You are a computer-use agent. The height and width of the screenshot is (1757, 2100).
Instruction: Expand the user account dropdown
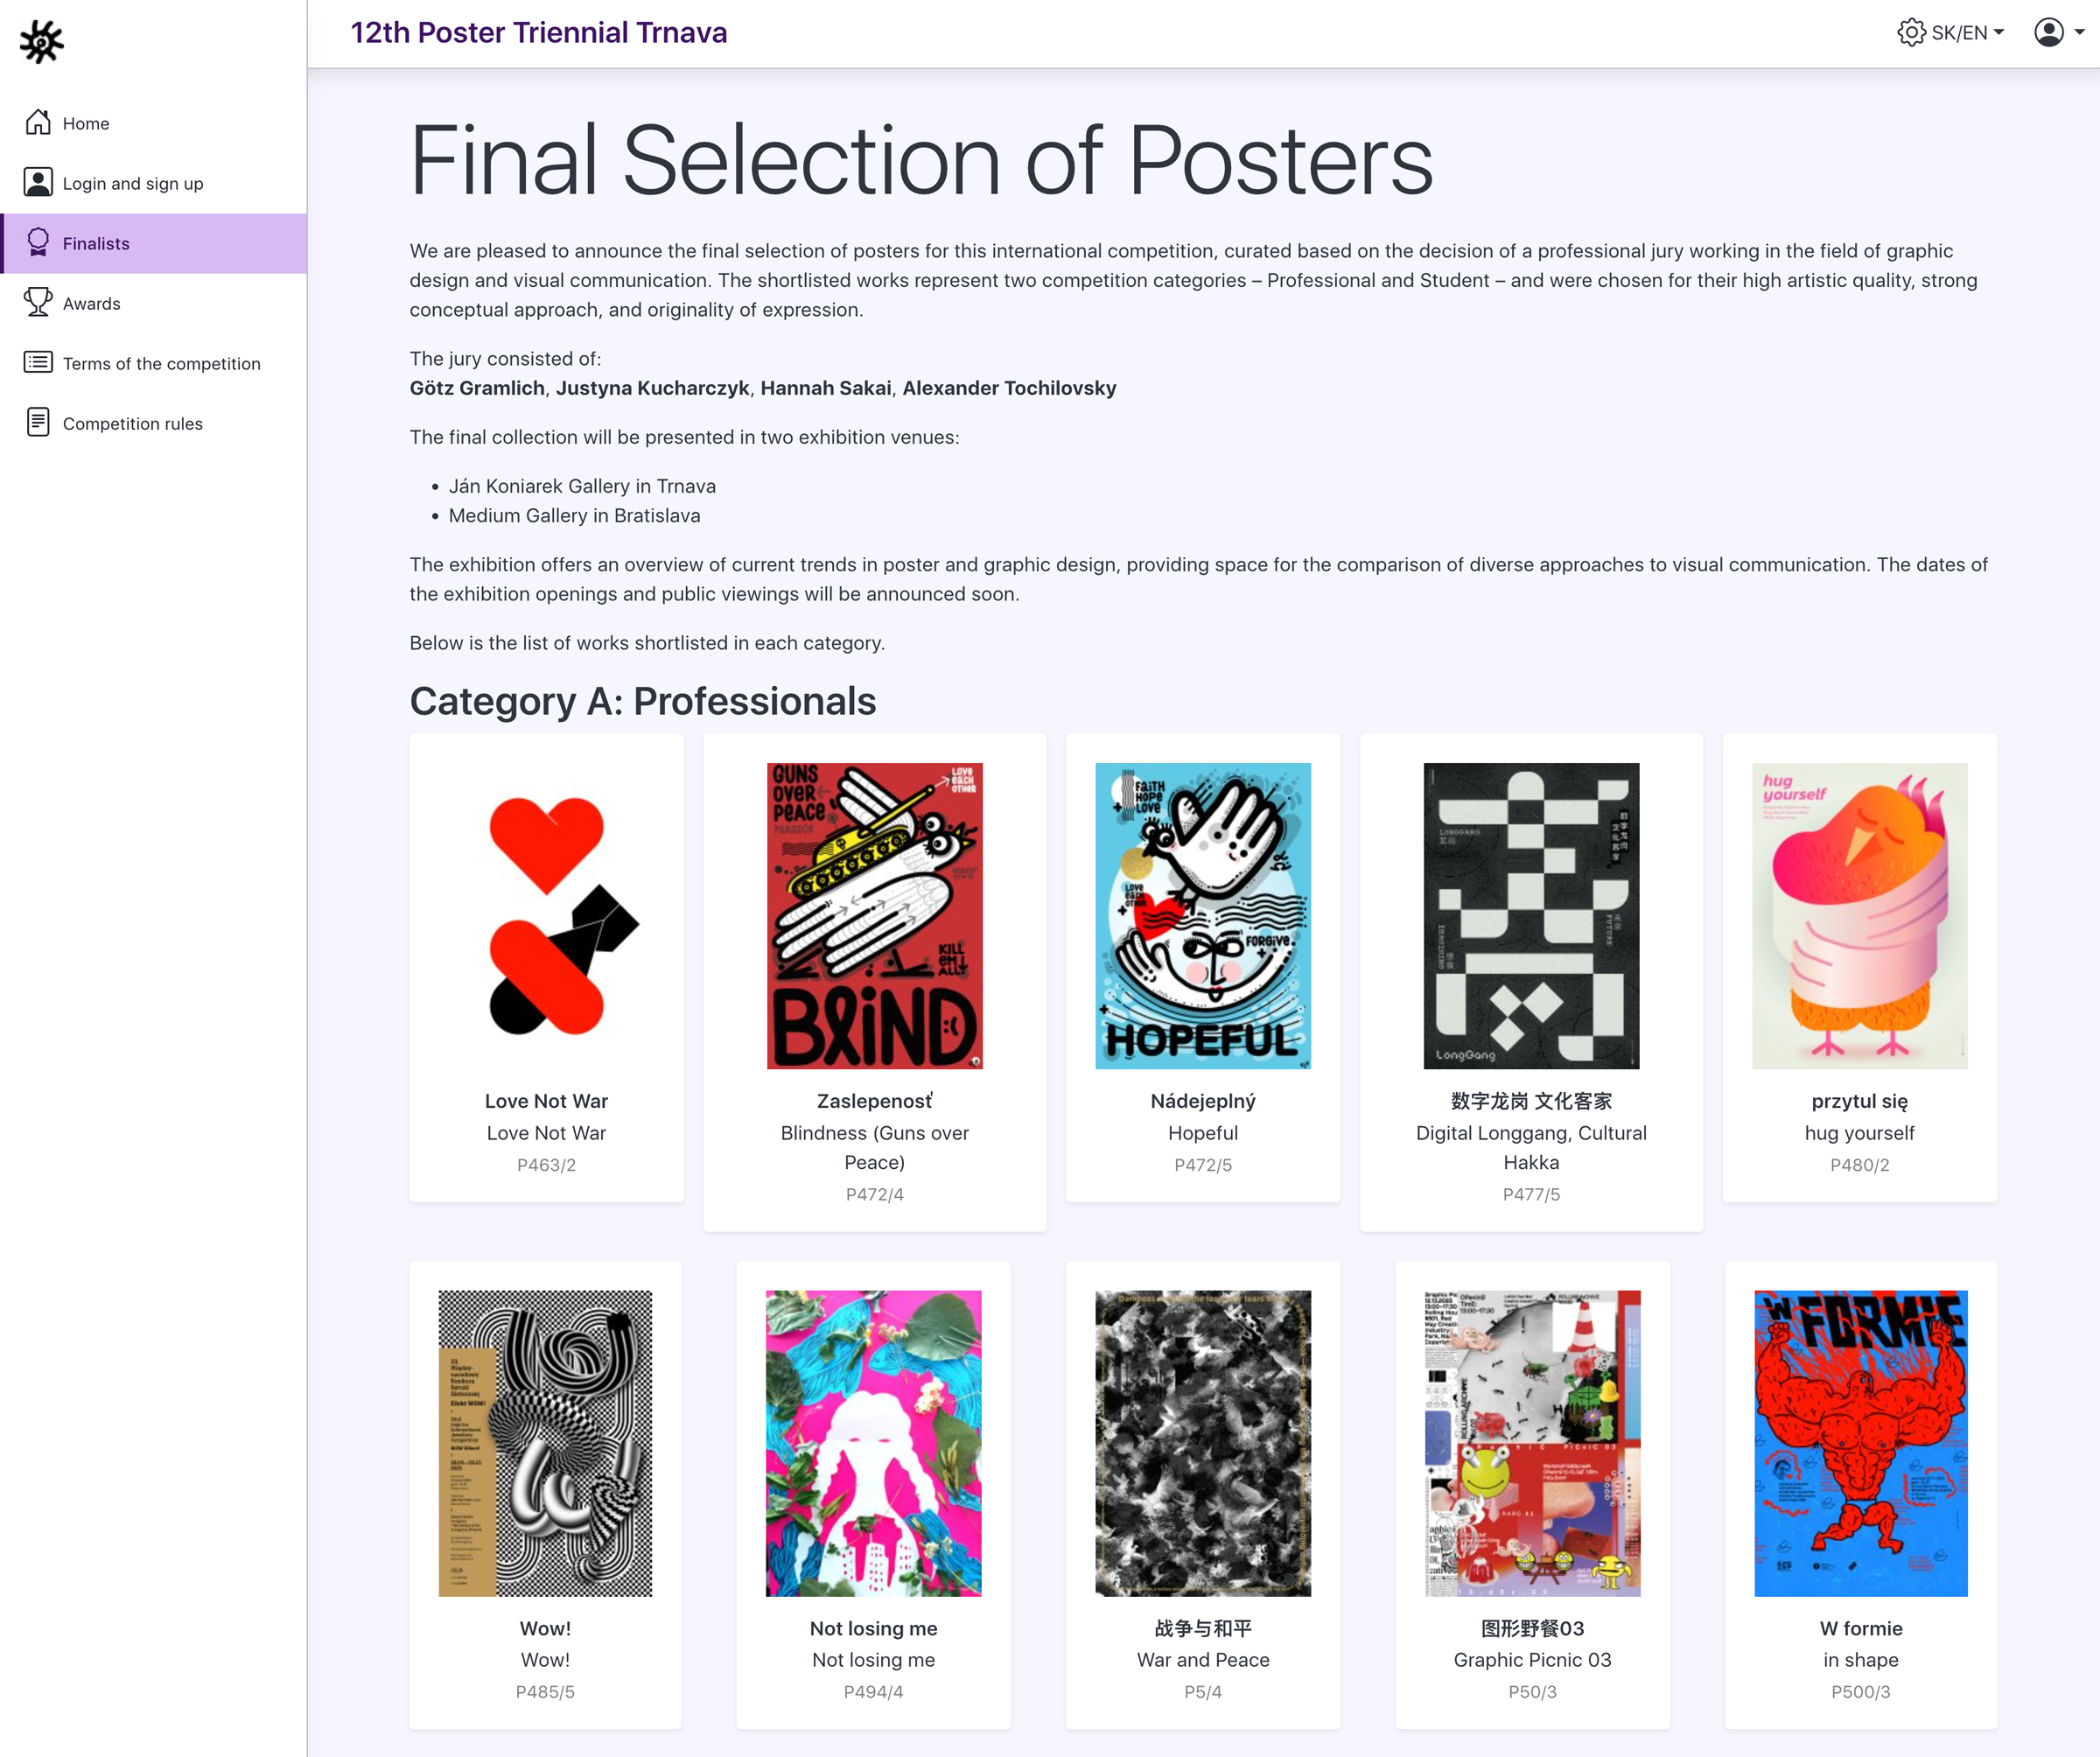tap(2059, 33)
